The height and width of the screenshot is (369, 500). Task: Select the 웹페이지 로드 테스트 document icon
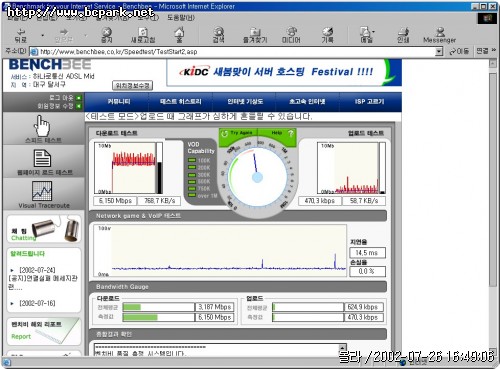tap(42, 158)
